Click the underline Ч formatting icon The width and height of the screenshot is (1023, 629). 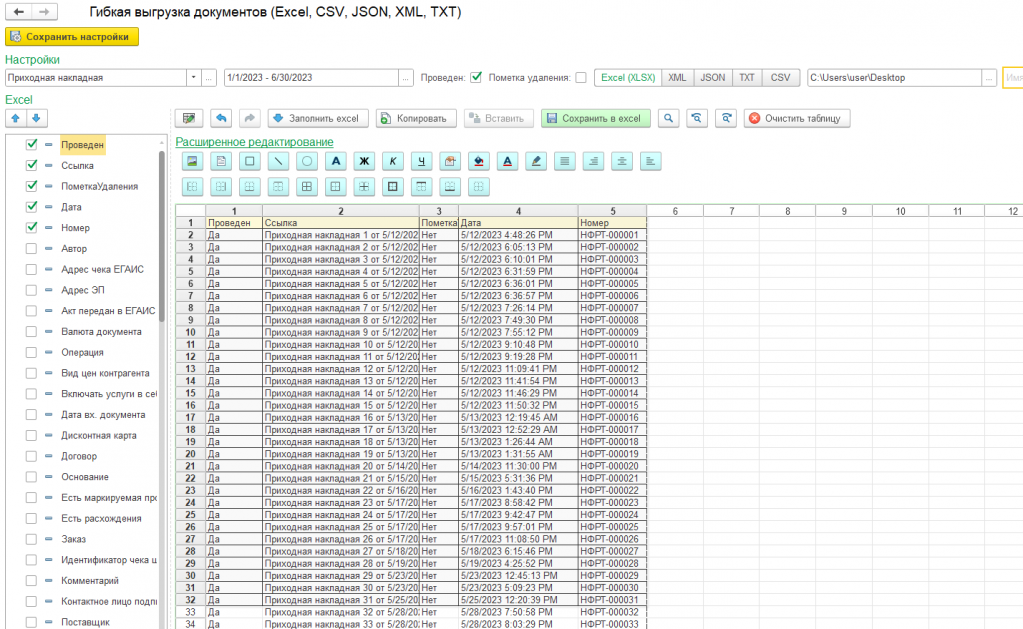coord(422,161)
